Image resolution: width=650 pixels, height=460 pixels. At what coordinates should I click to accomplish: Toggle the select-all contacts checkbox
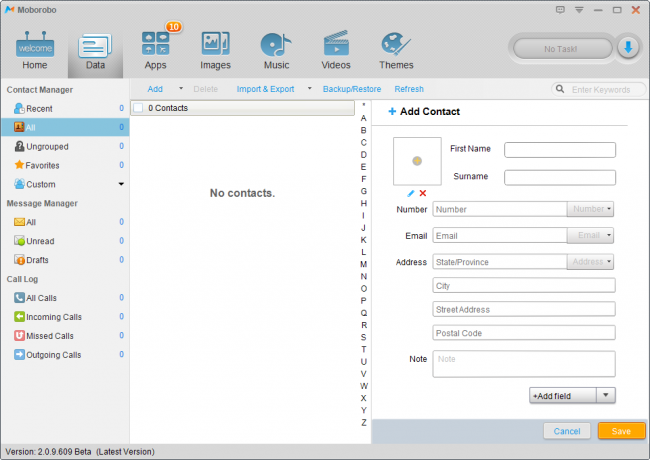pyautogui.click(x=138, y=108)
